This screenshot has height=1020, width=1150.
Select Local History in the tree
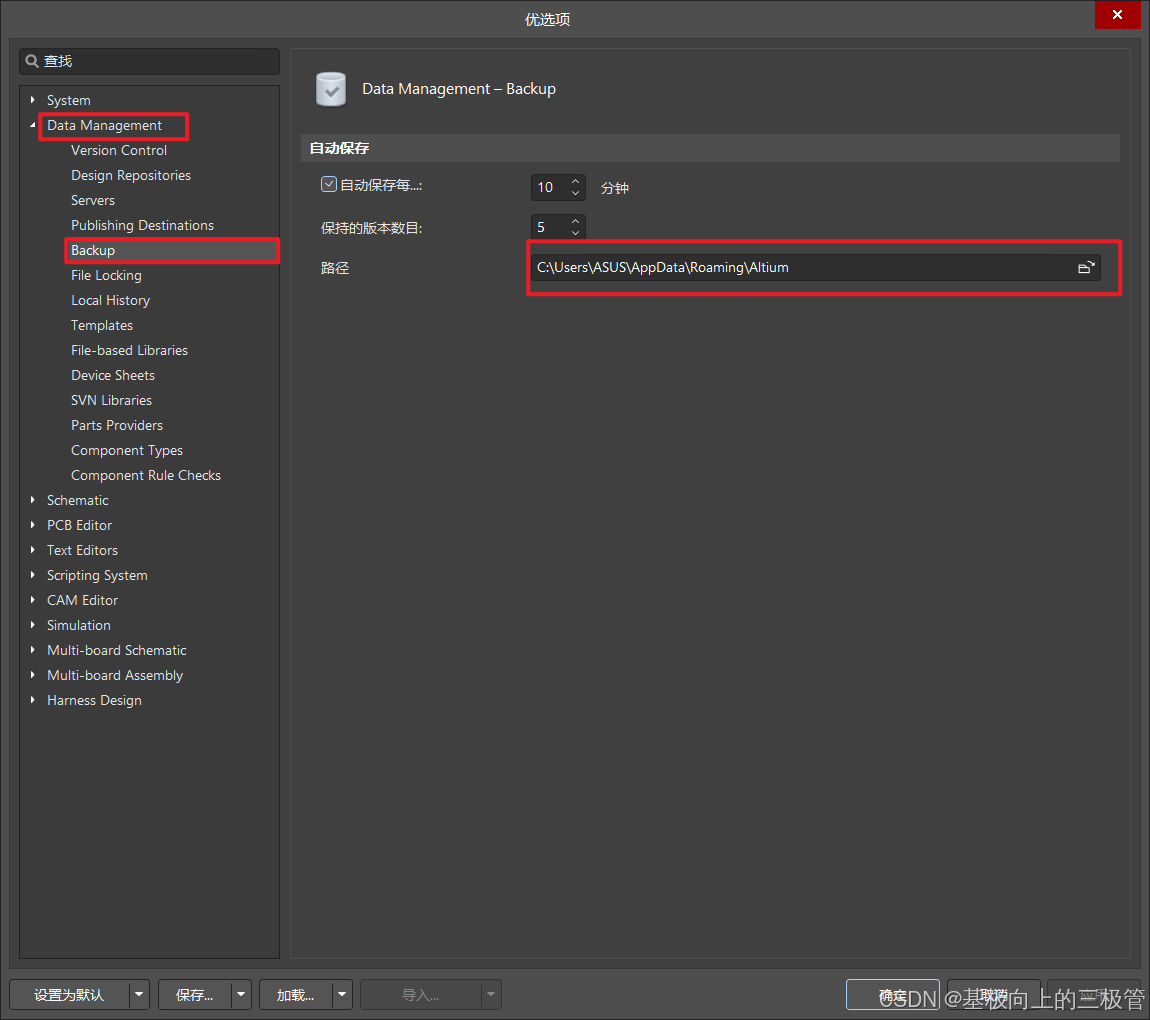pyautogui.click(x=110, y=300)
